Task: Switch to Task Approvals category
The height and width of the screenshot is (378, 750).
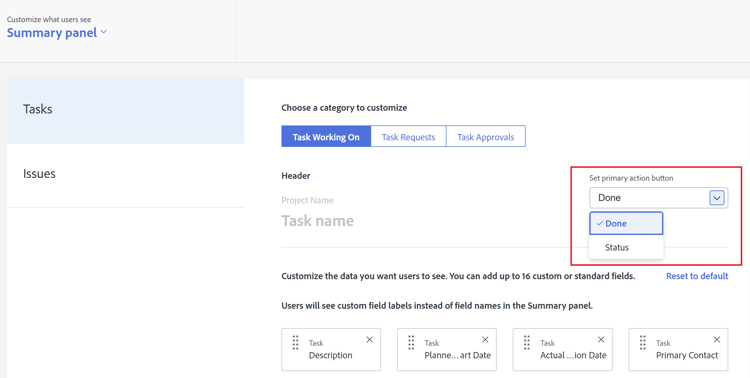Action: coord(485,137)
